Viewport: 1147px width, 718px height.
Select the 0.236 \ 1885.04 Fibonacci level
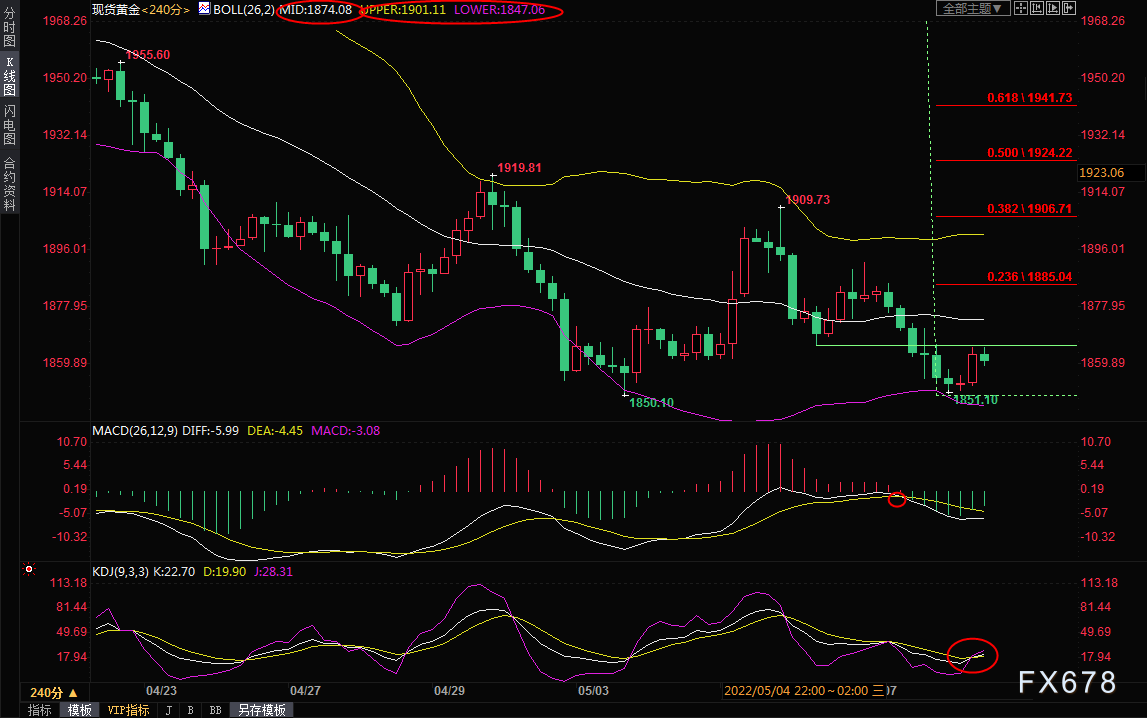[1029, 276]
